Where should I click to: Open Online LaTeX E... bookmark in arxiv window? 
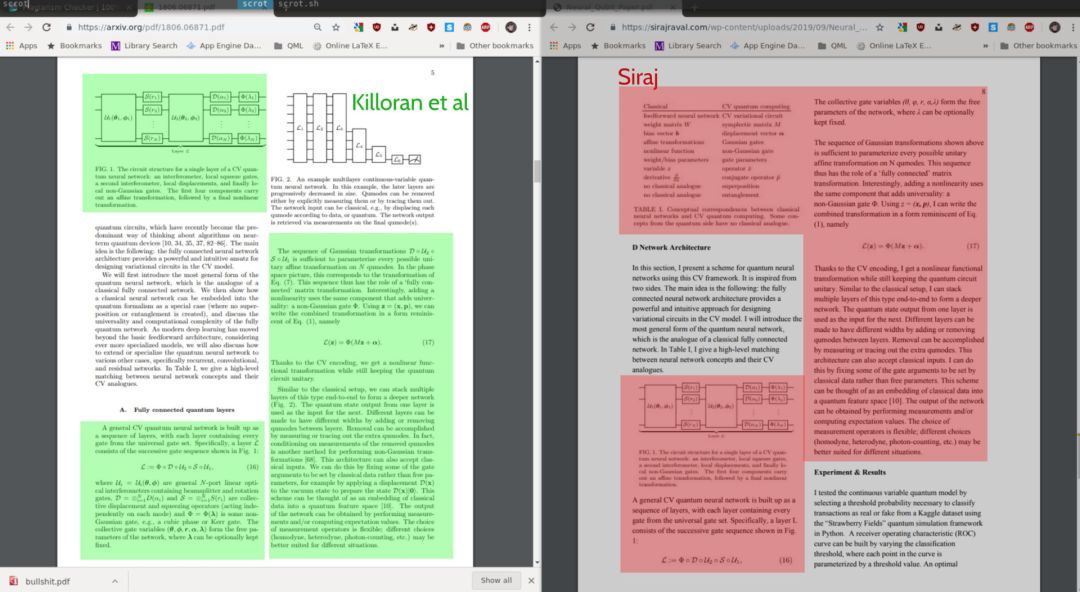click(x=350, y=45)
